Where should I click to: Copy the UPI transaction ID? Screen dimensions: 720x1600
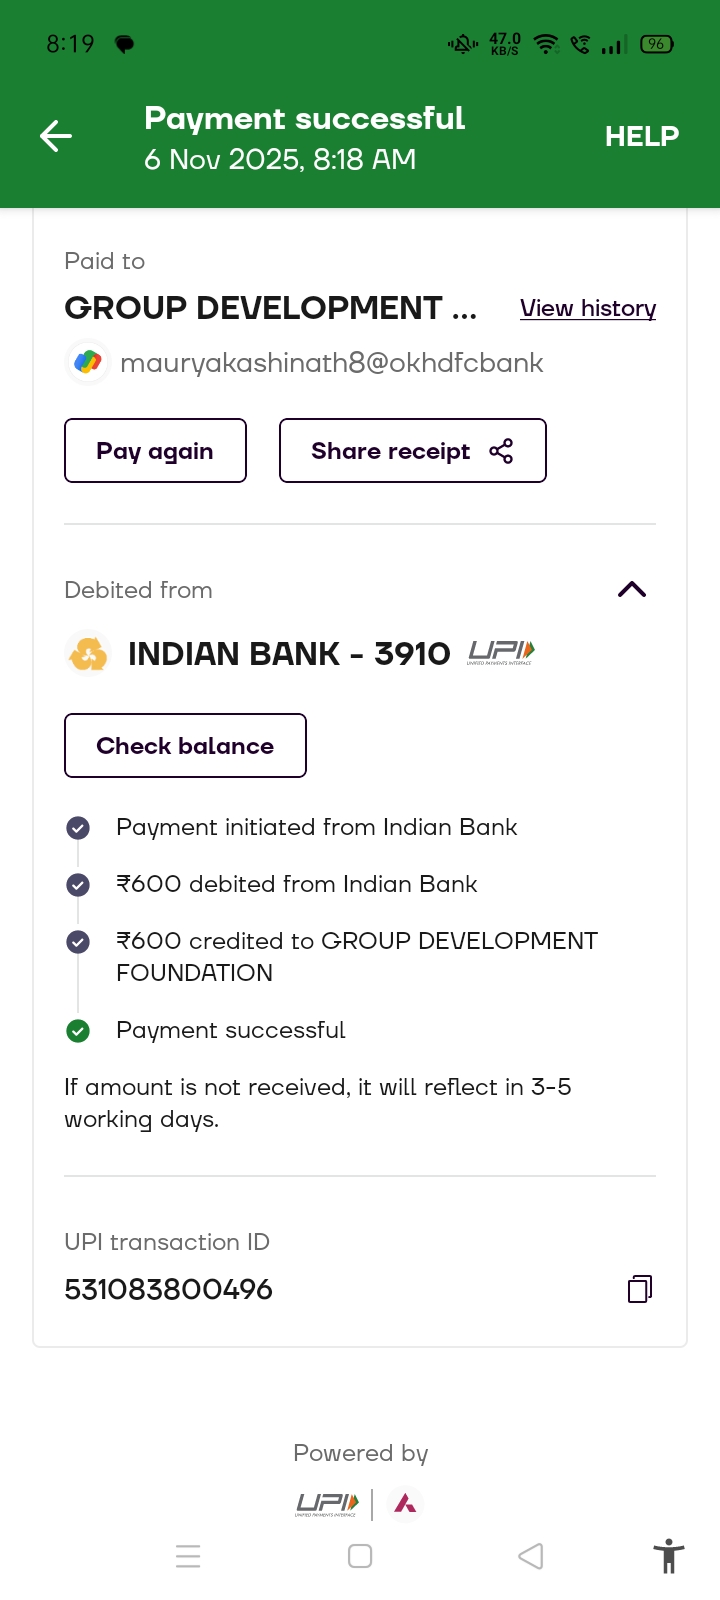pyautogui.click(x=640, y=1289)
